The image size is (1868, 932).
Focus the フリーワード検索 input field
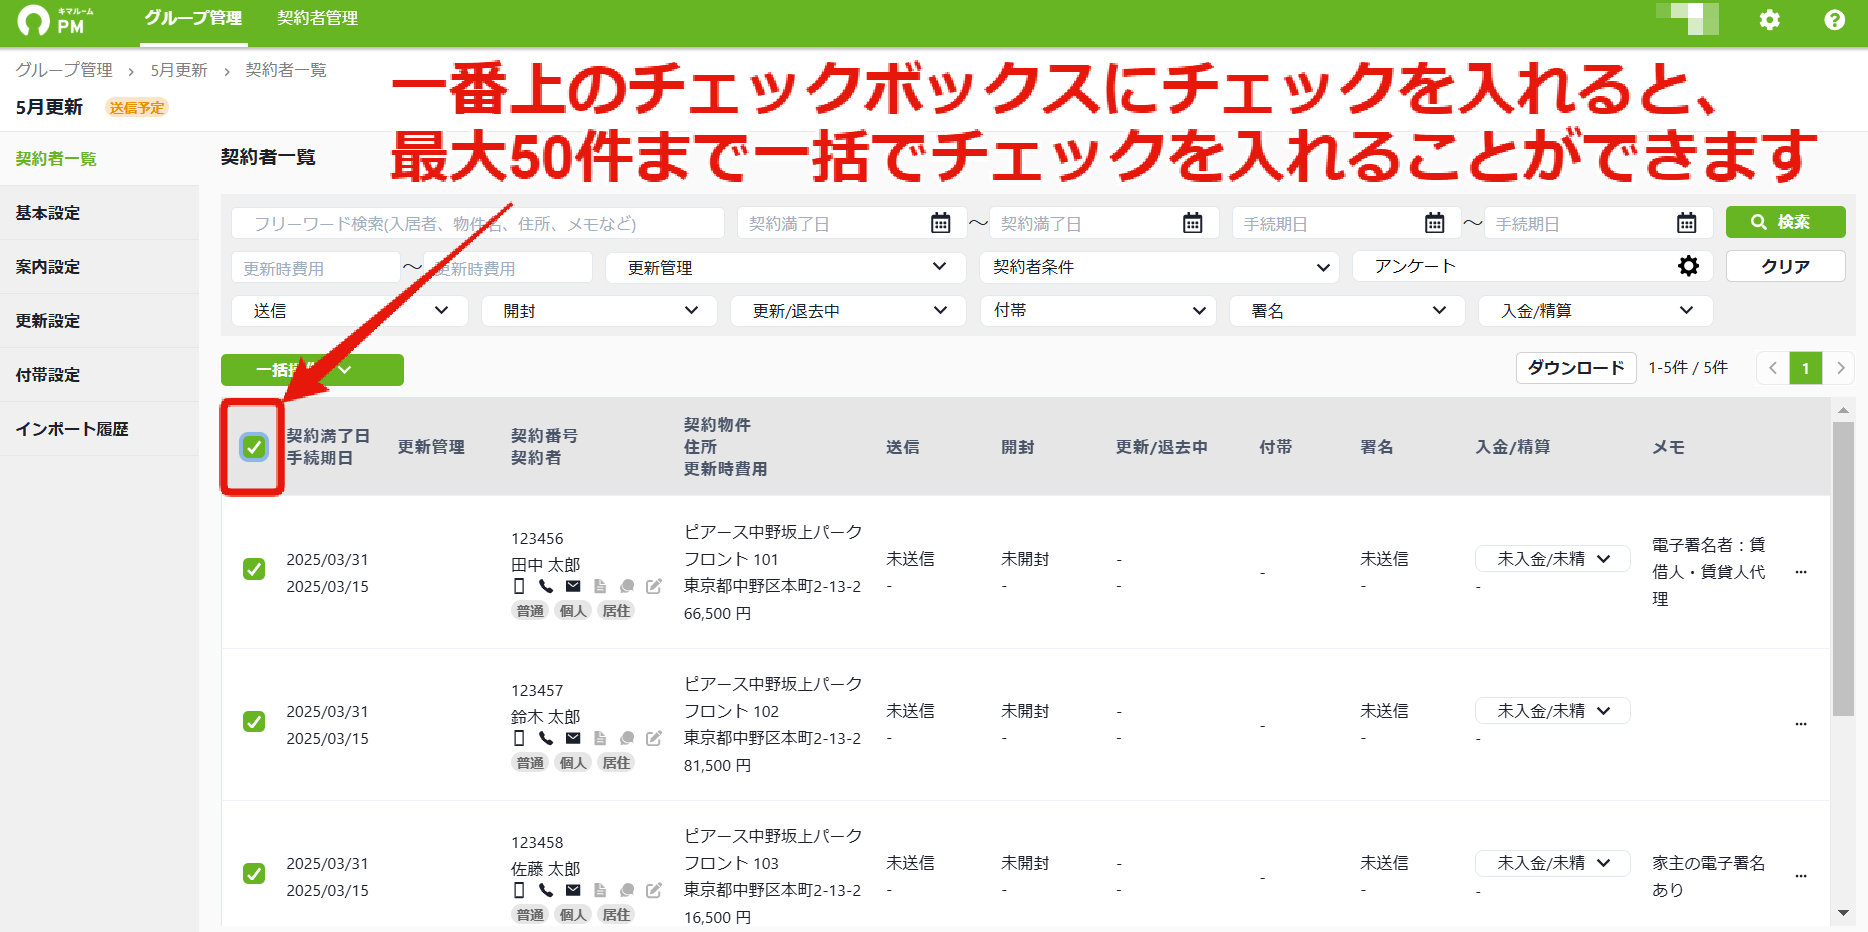tap(478, 223)
